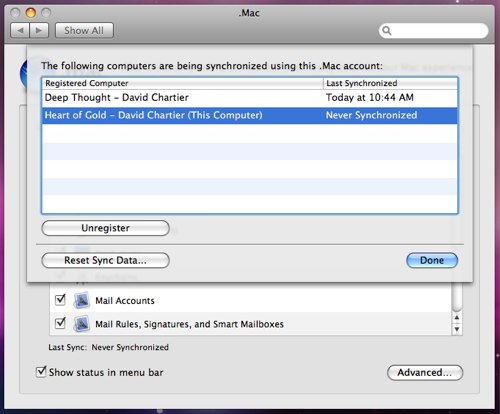Click the highlighted 'Never Synchronized' table cell
Image resolution: width=500 pixels, height=414 pixels.
point(371,115)
